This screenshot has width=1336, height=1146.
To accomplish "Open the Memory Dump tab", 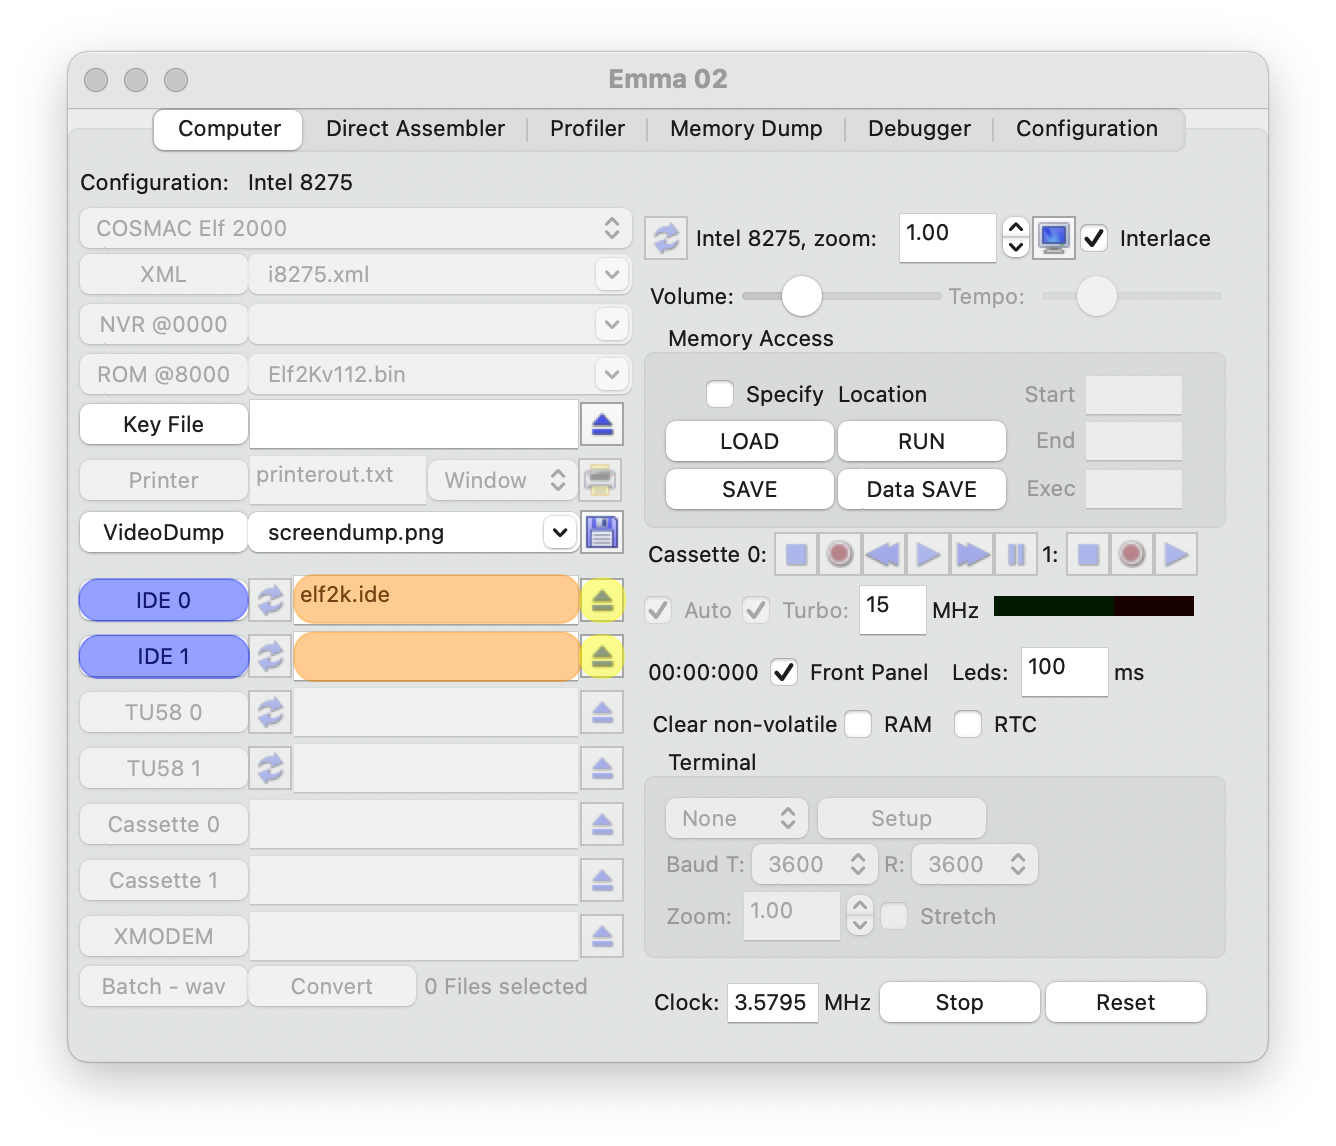I will [x=746, y=129].
